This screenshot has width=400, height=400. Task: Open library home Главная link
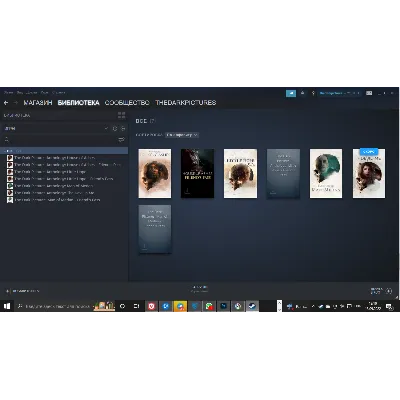tap(17, 115)
